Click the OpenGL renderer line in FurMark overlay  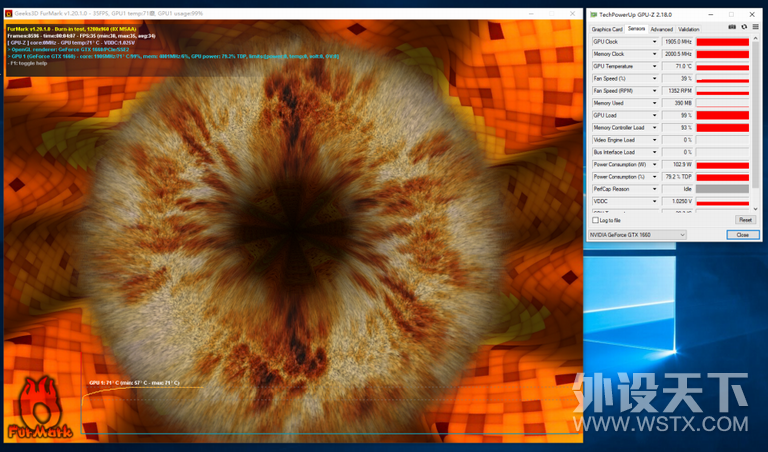pyautogui.click(x=69, y=49)
